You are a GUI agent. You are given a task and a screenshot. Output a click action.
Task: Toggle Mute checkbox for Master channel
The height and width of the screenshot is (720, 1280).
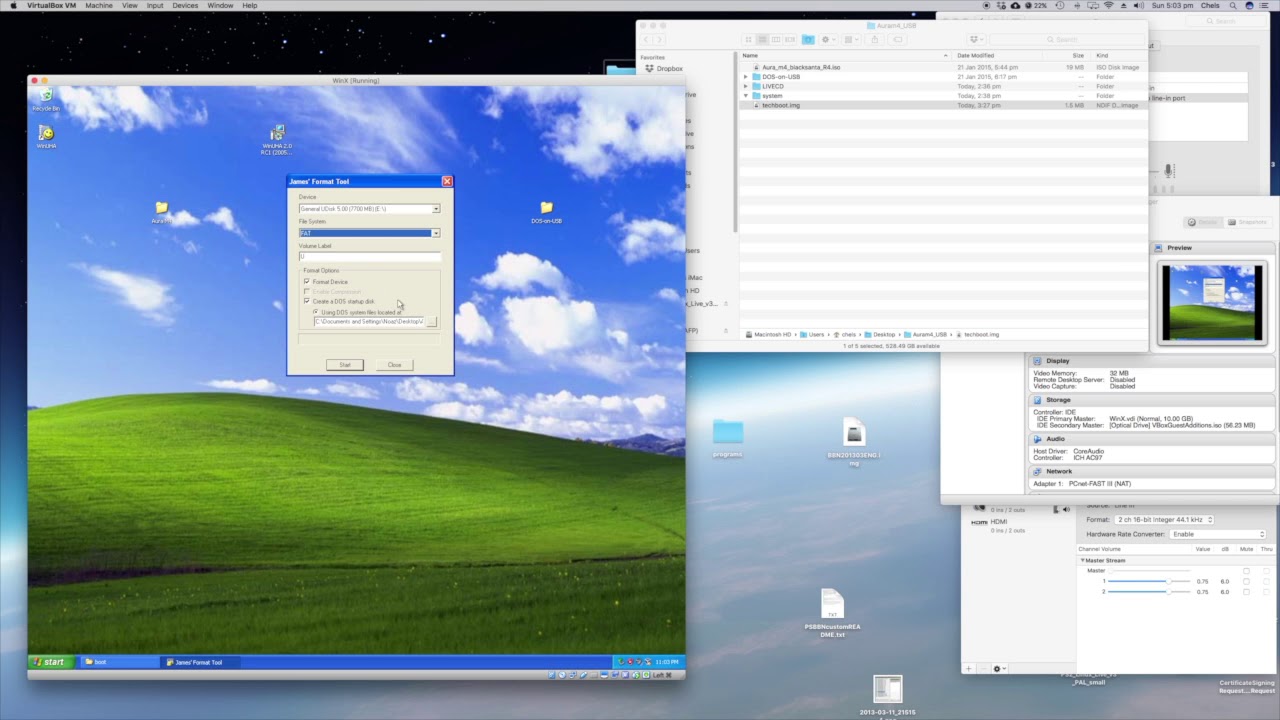coord(1246,570)
